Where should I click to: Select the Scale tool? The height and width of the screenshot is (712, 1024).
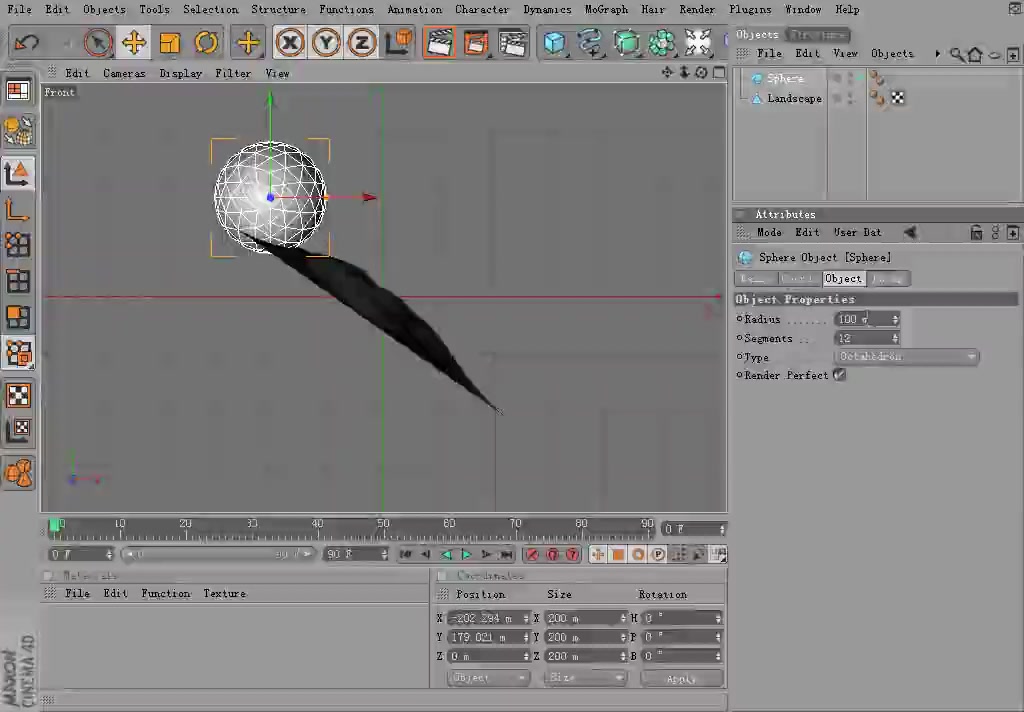[169, 42]
